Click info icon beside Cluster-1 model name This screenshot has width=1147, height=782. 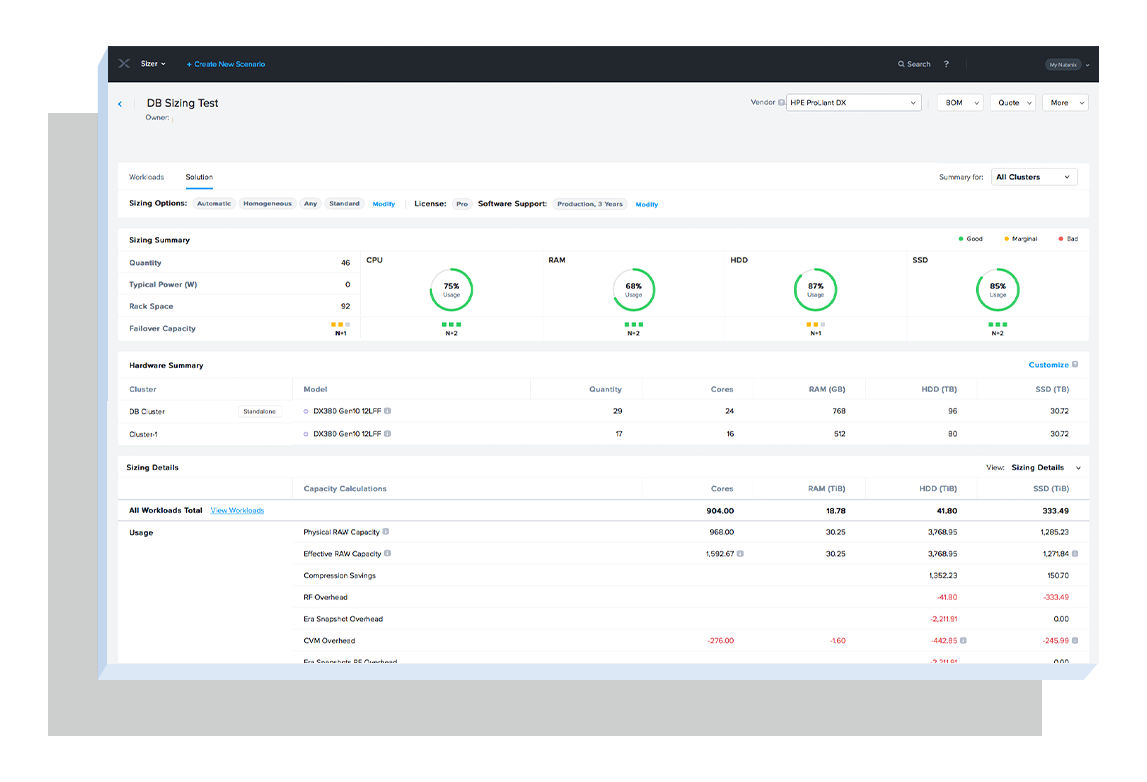click(388, 433)
